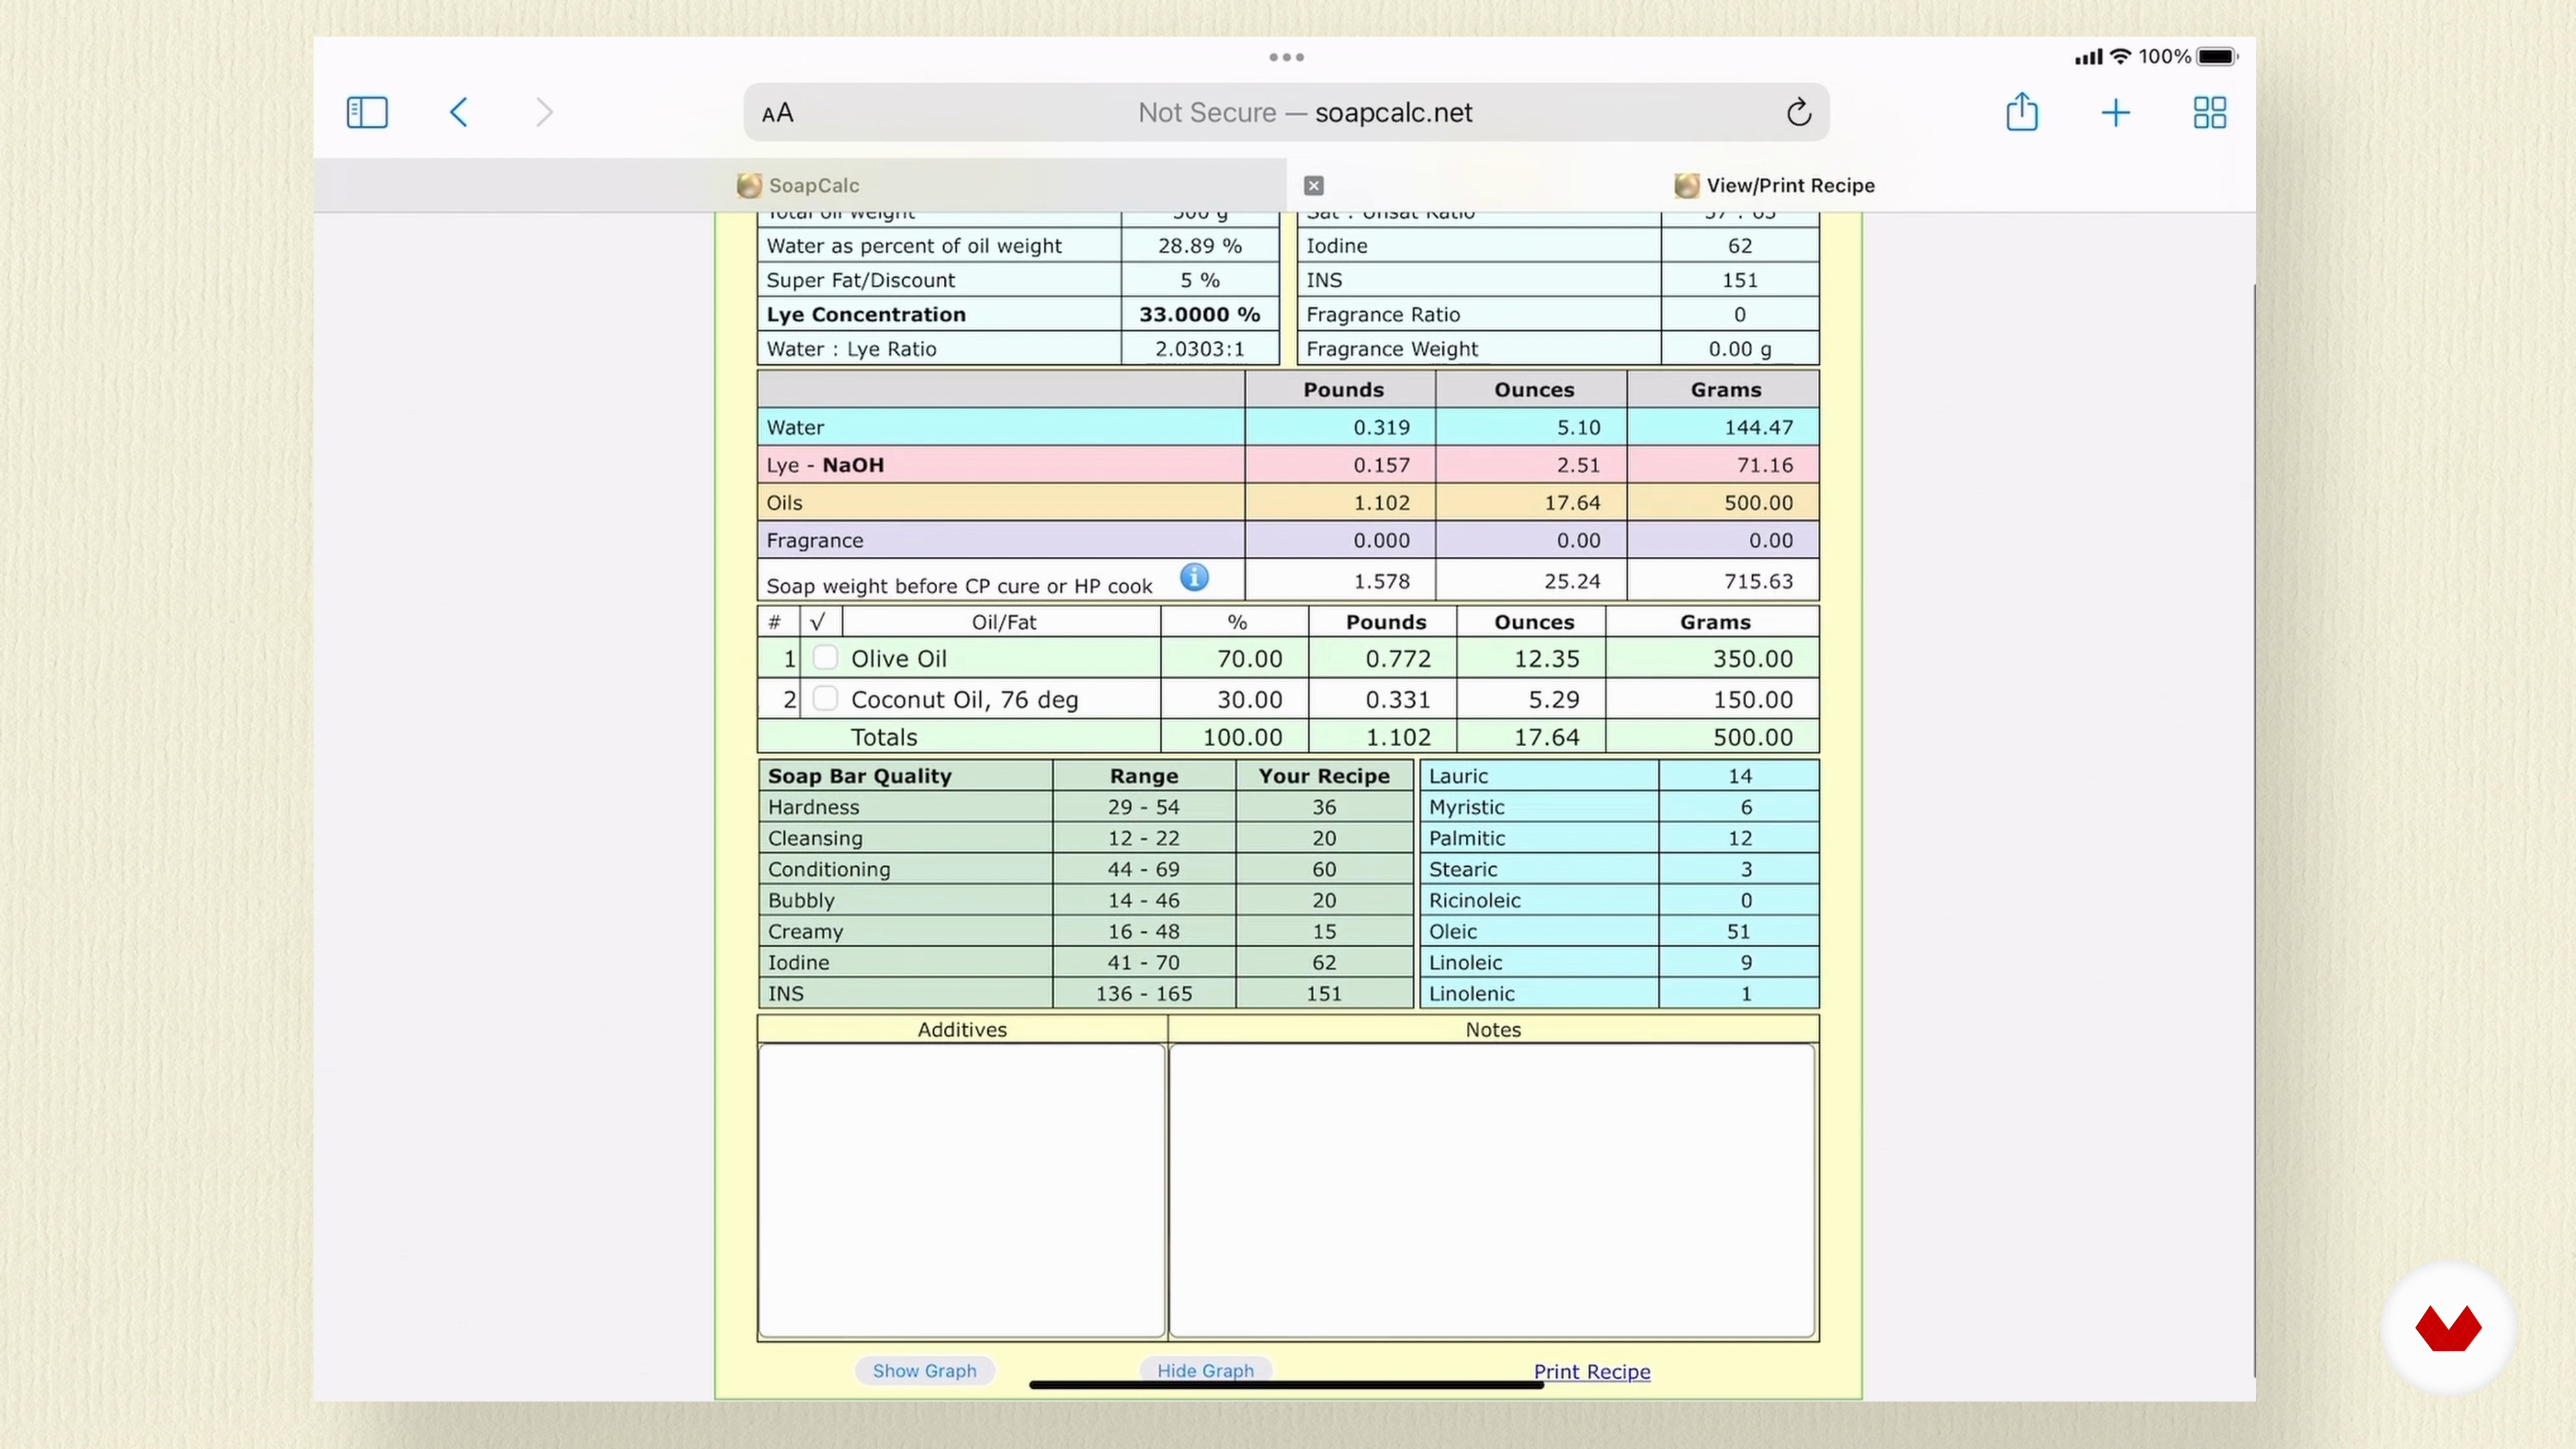Tap the cellular signal bars icon
Viewport: 2576px width, 1449px height.
[2089, 57]
